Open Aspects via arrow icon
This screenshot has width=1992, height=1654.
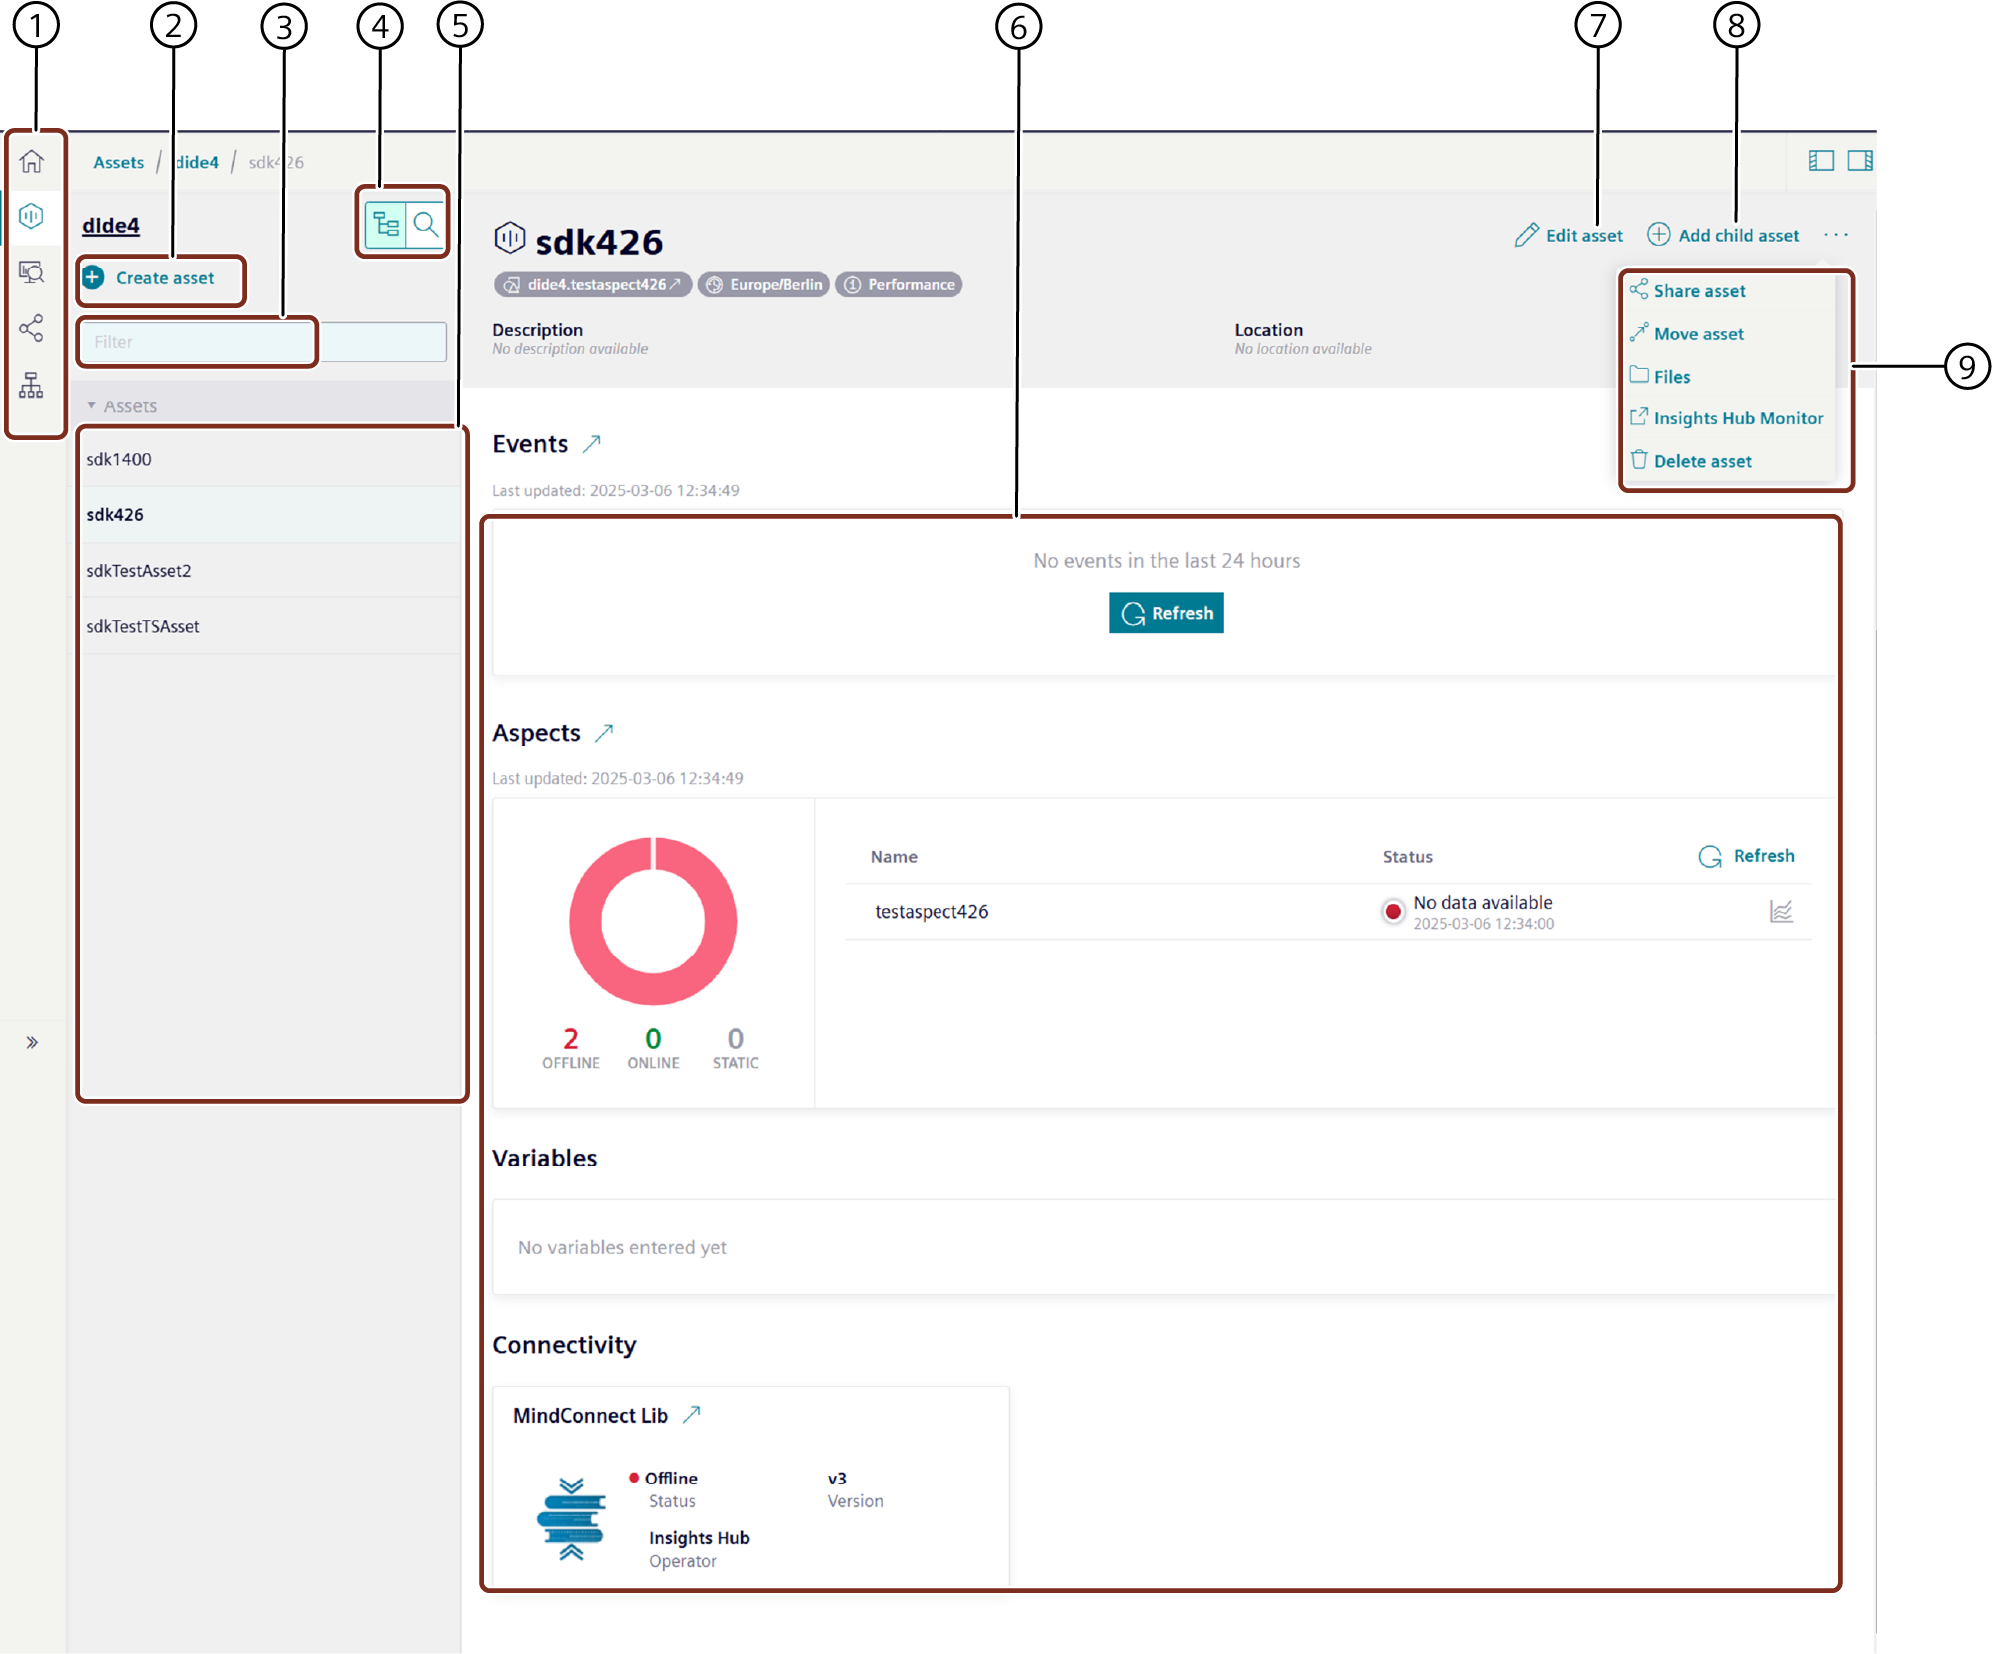(x=604, y=733)
